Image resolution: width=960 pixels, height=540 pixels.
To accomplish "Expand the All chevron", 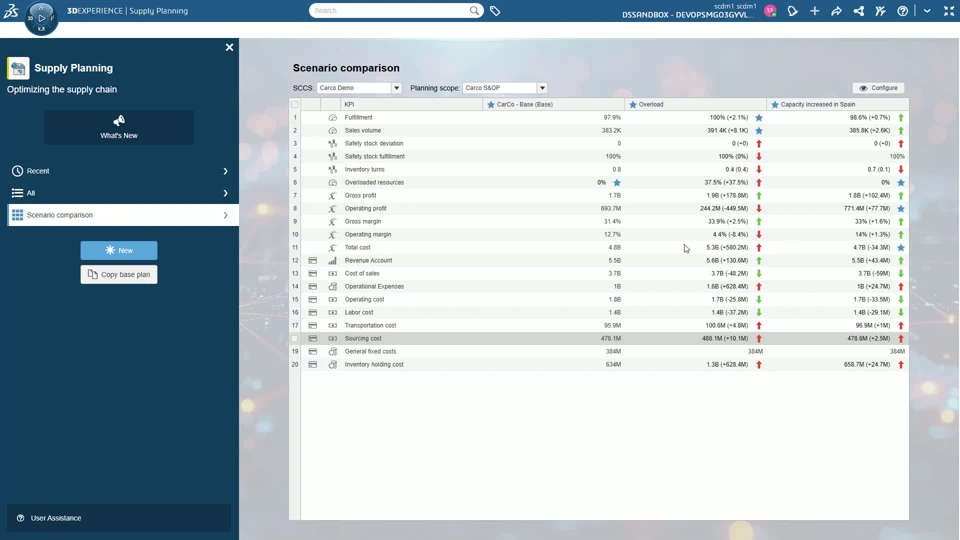I will [x=225, y=193].
